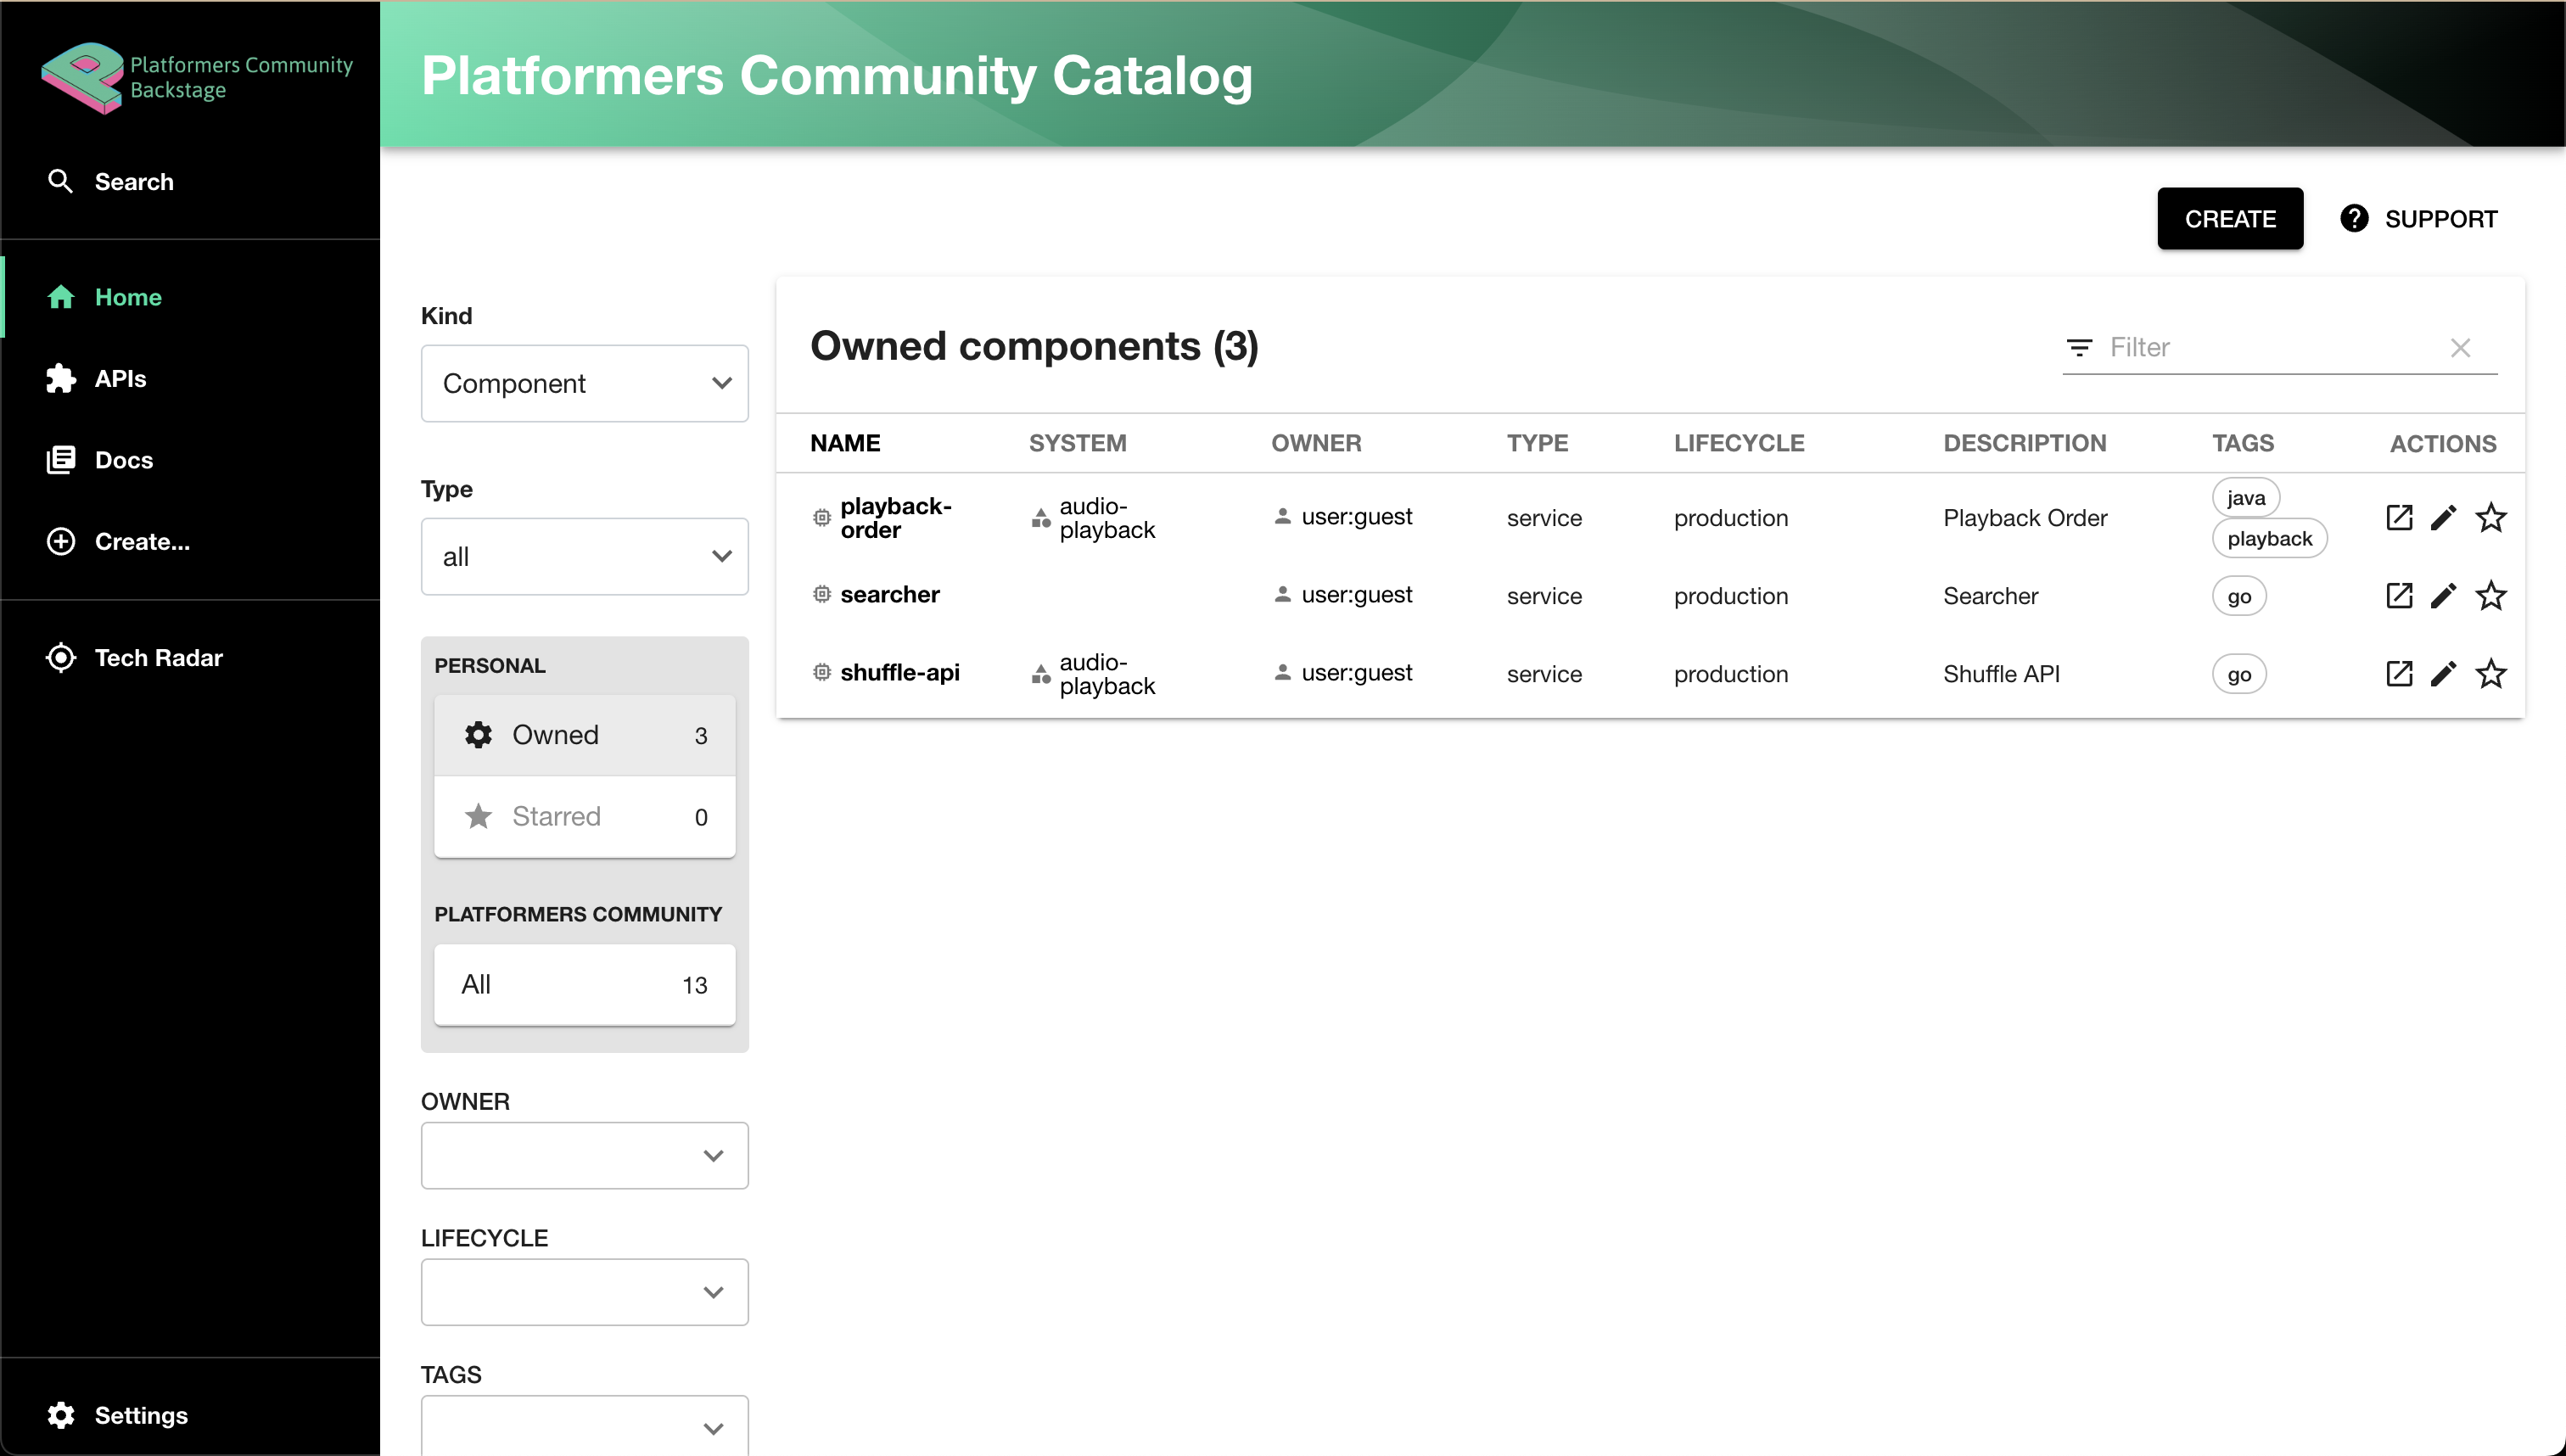
Task: Click the edit pencil icon for shuffle-api
Action: tap(2443, 672)
